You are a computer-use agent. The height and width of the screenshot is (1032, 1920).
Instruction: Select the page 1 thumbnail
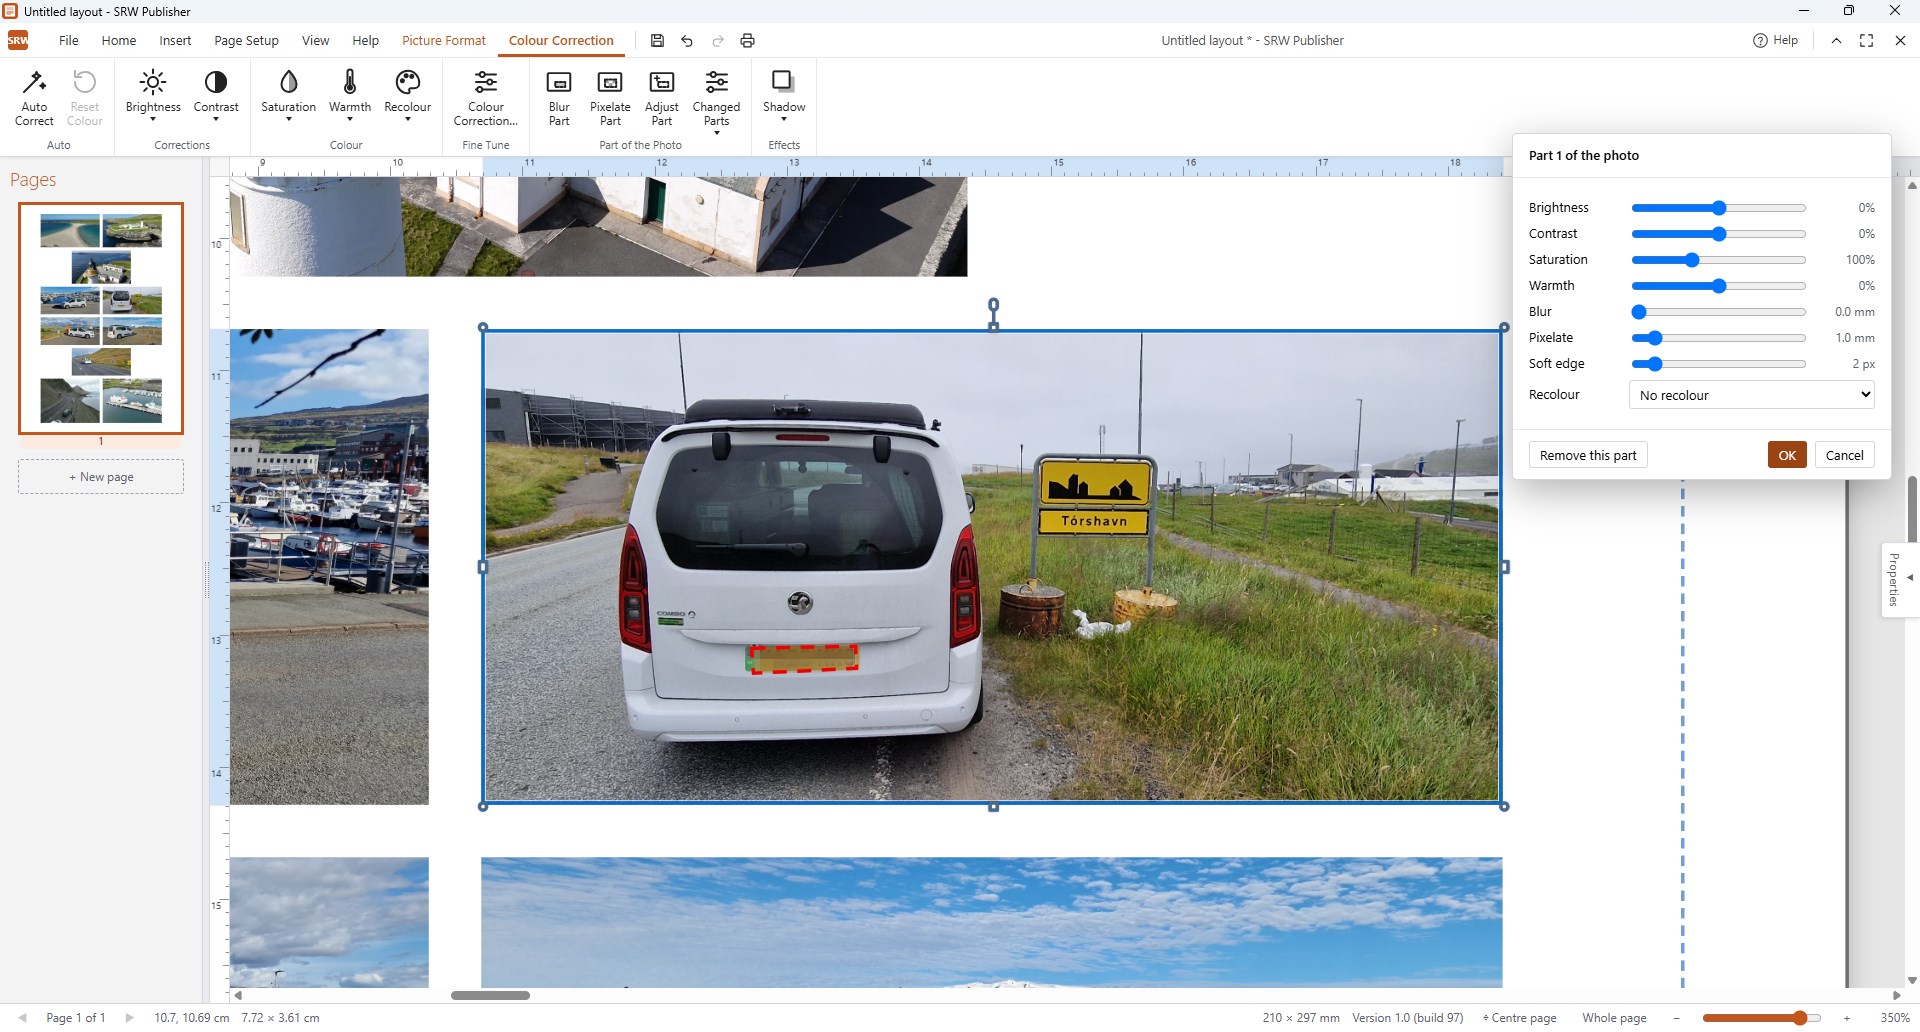point(101,318)
